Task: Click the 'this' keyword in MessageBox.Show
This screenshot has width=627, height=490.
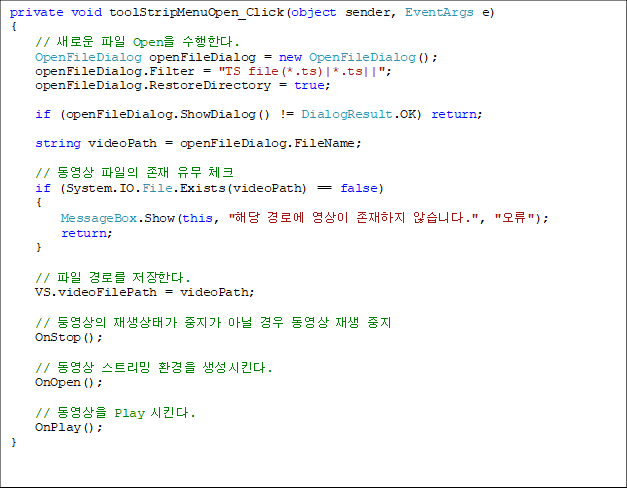Action: (x=197, y=218)
